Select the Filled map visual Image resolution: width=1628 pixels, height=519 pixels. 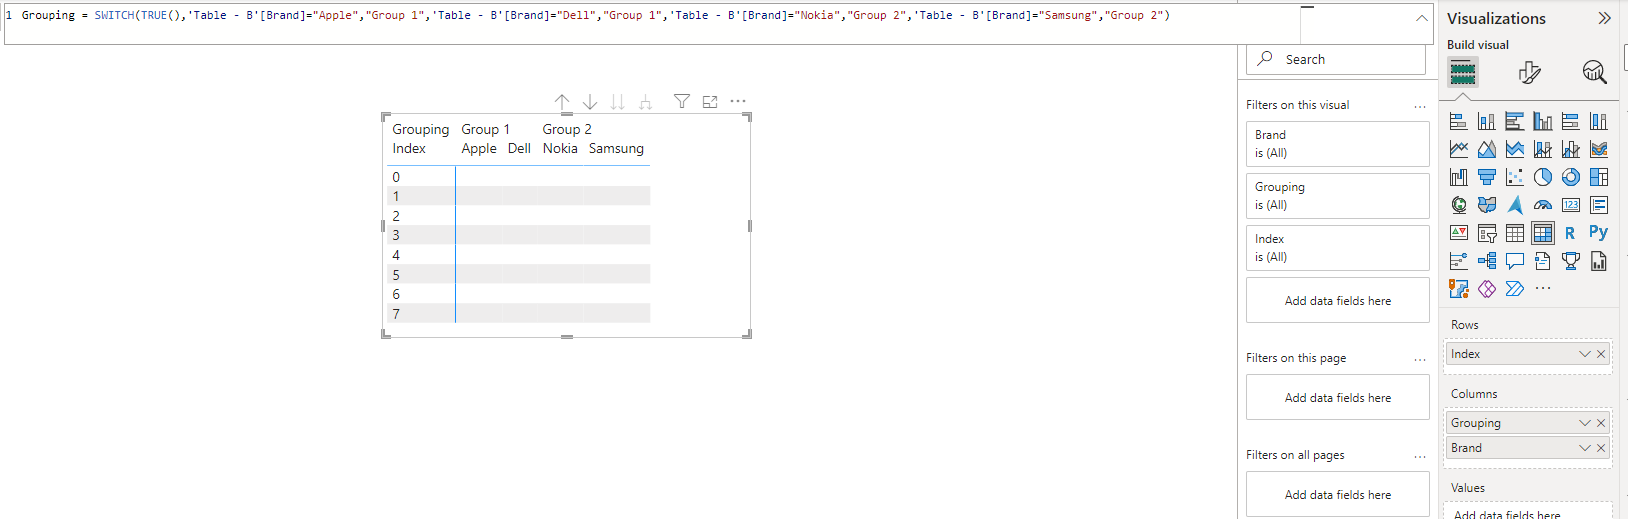coord(1487,205)
